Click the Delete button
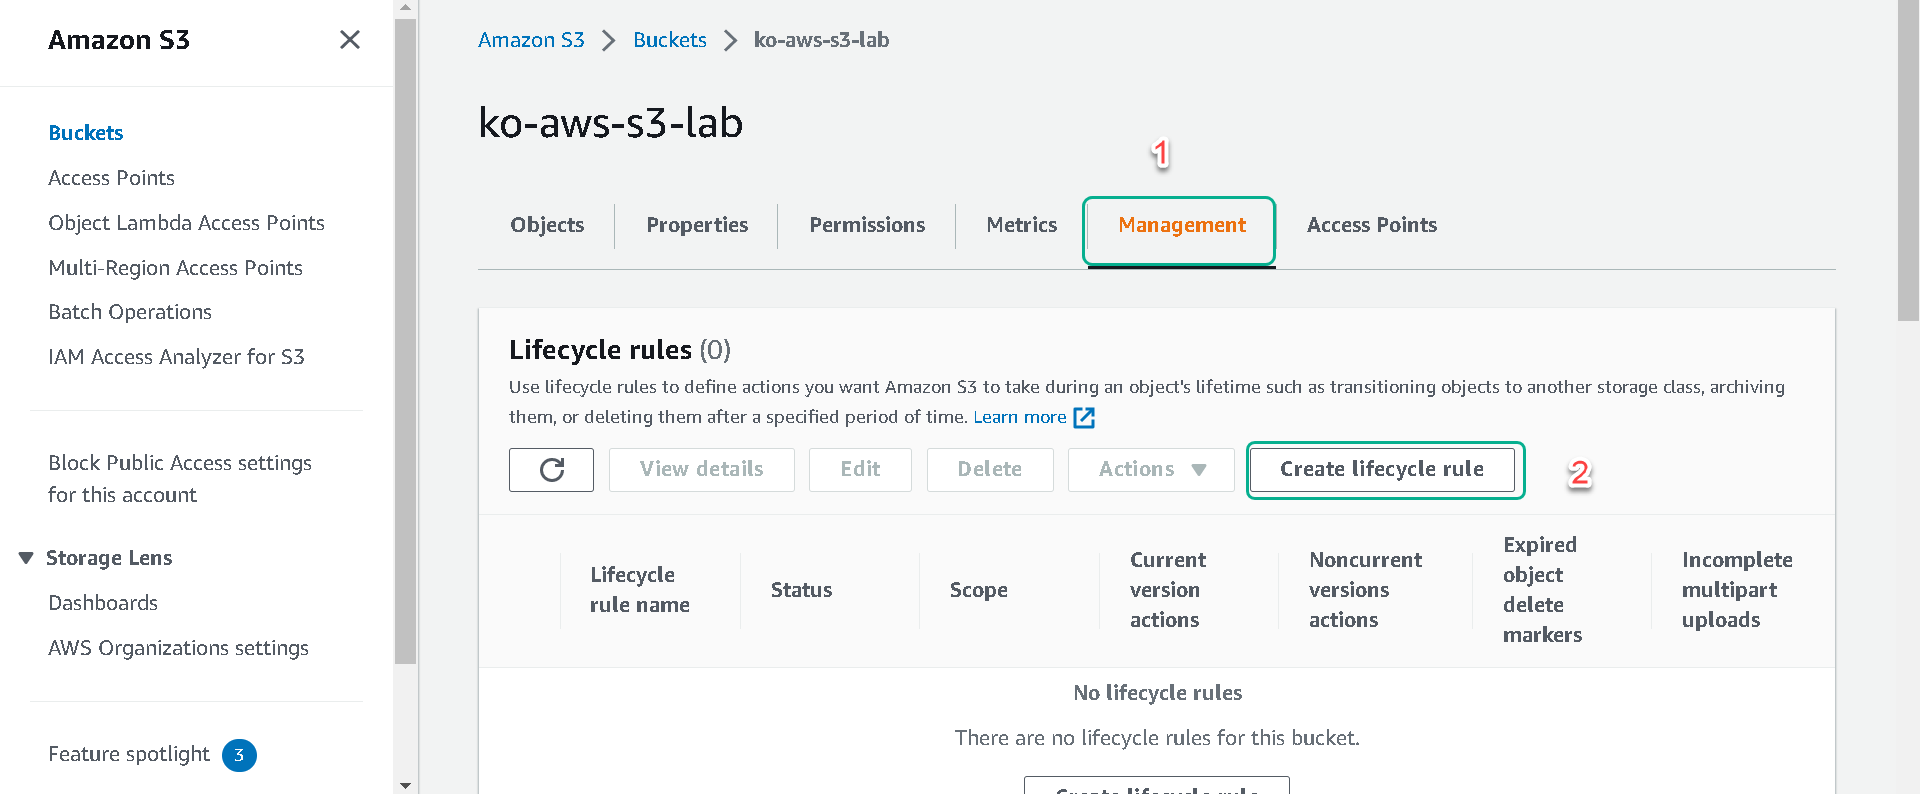Image resolution: width=1920 pixels, height=794 pixels. [x=989, y=469]
